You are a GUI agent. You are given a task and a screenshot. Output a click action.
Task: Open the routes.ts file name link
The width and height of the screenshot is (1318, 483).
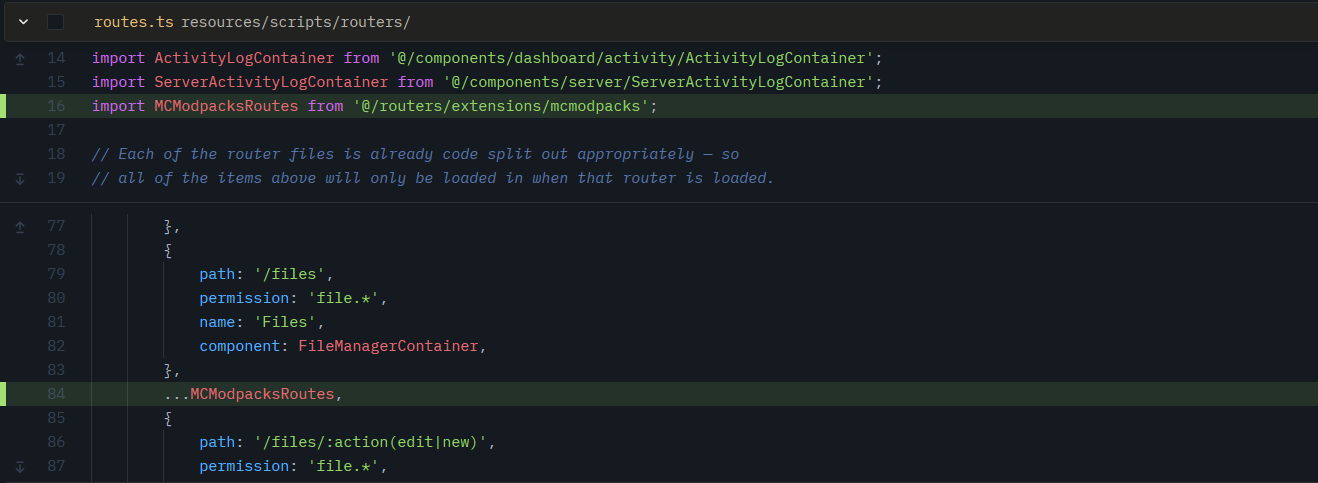(134, 22)
